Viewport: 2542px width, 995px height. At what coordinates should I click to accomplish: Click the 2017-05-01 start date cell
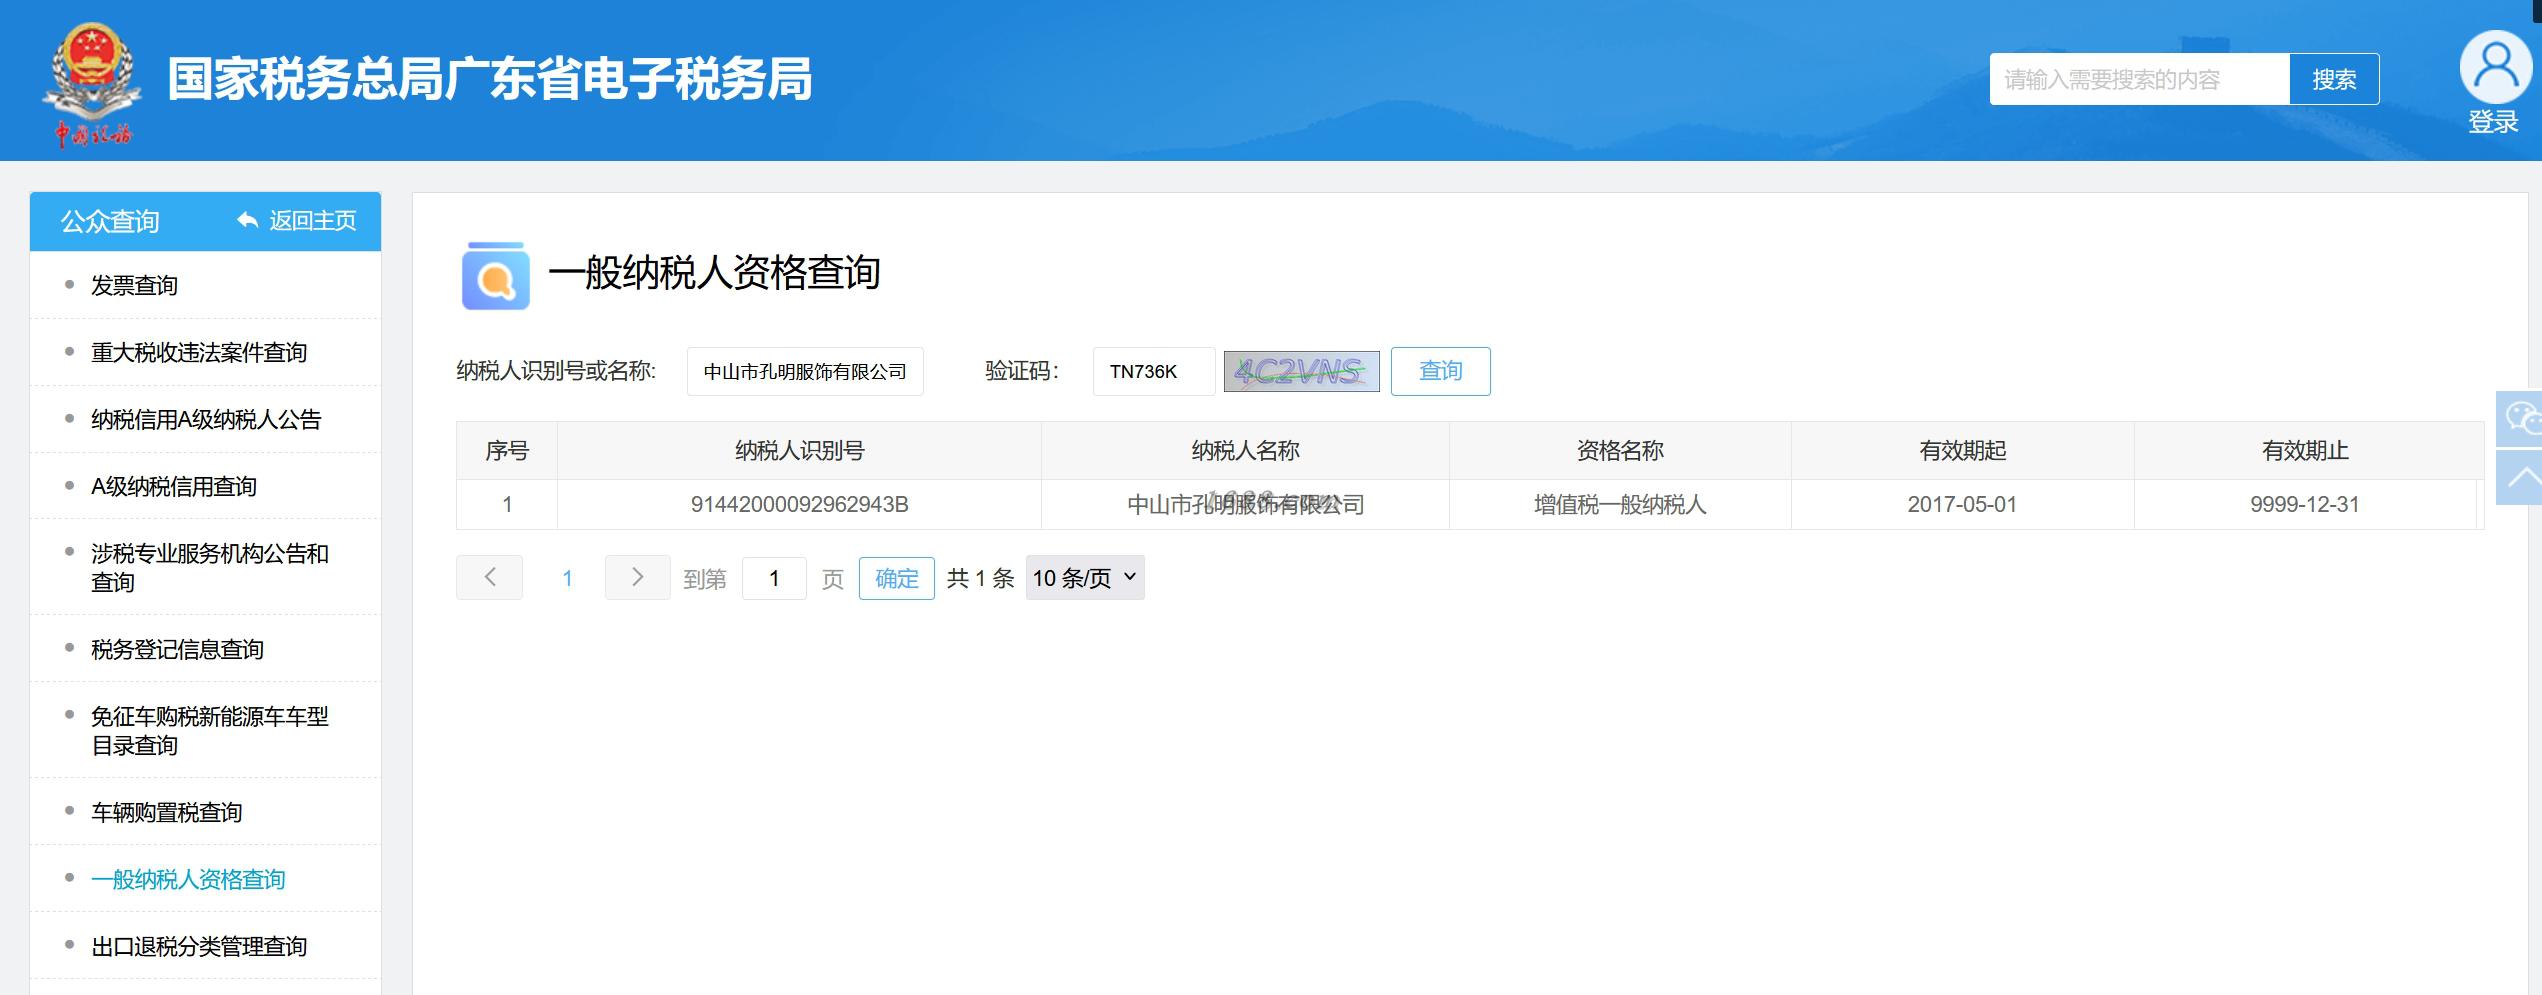(x=1962, y=504)
